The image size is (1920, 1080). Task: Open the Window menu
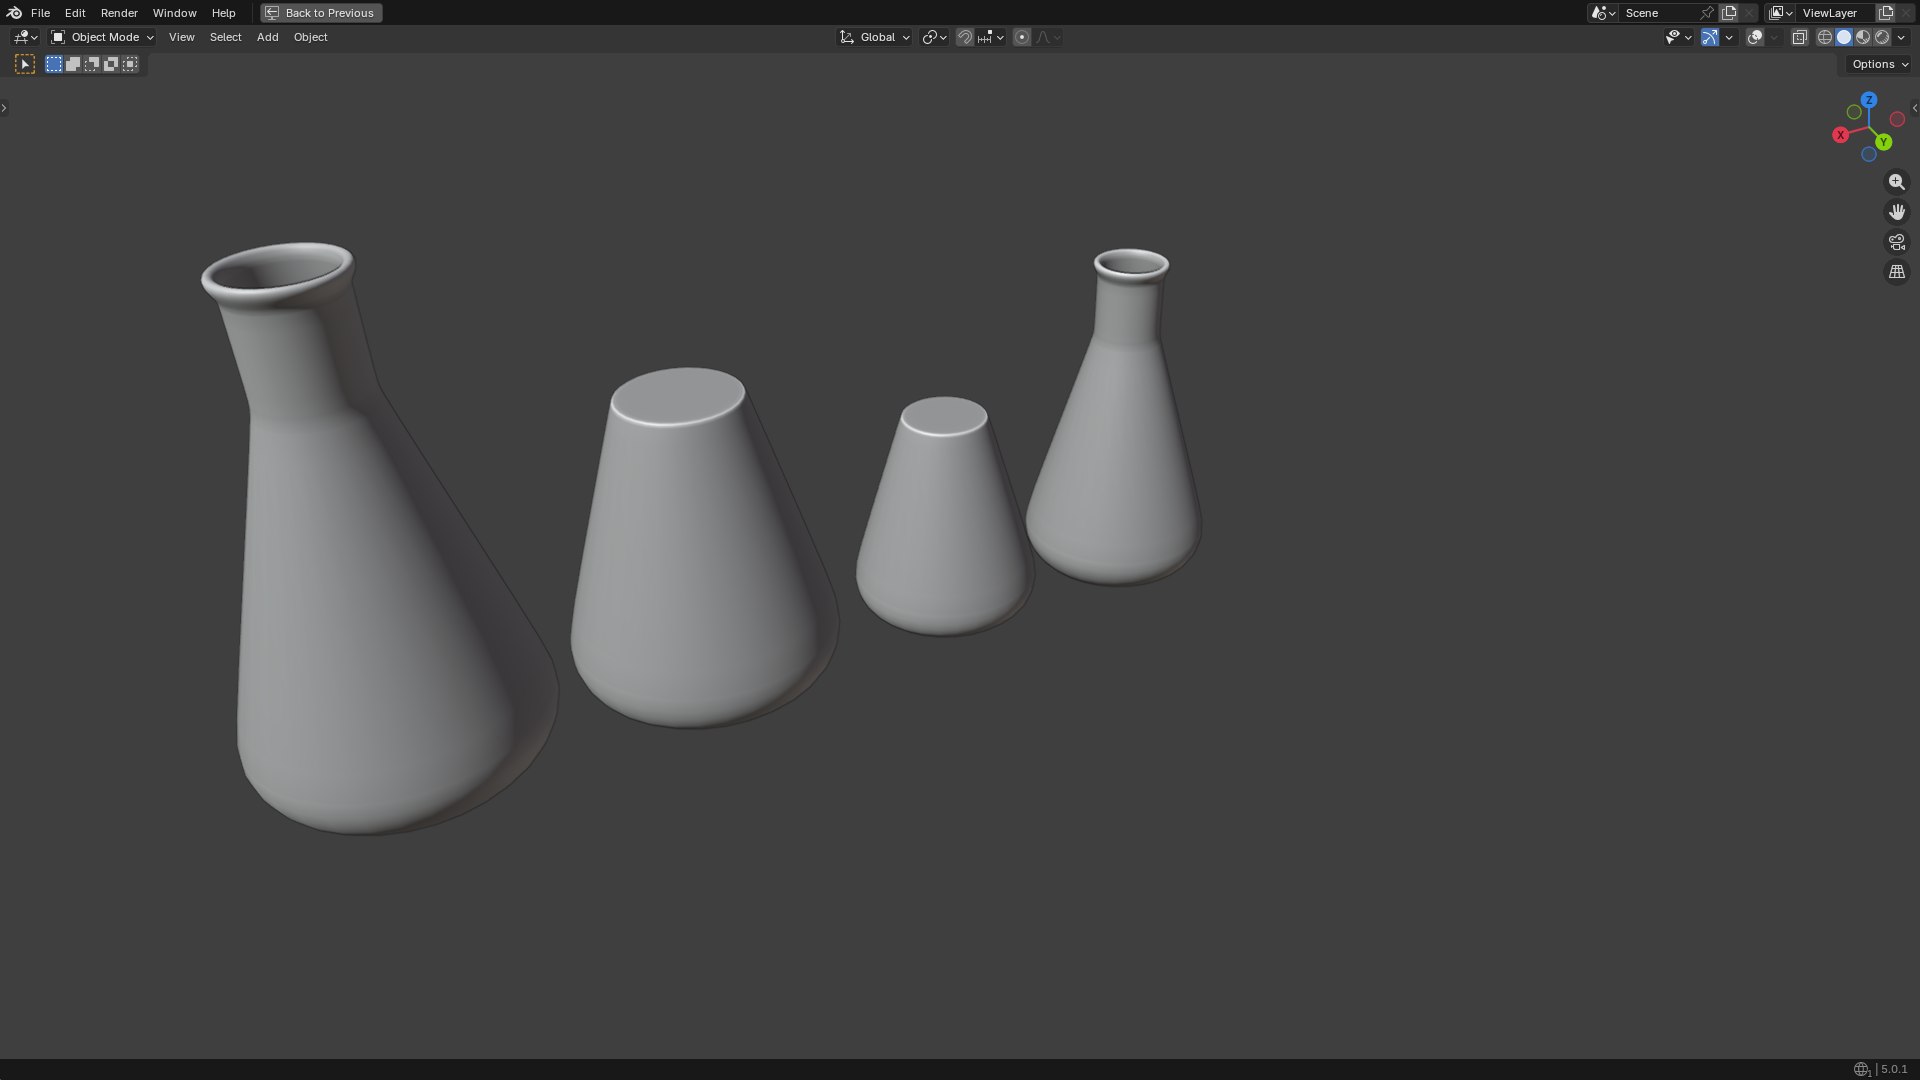pos(174,13)
